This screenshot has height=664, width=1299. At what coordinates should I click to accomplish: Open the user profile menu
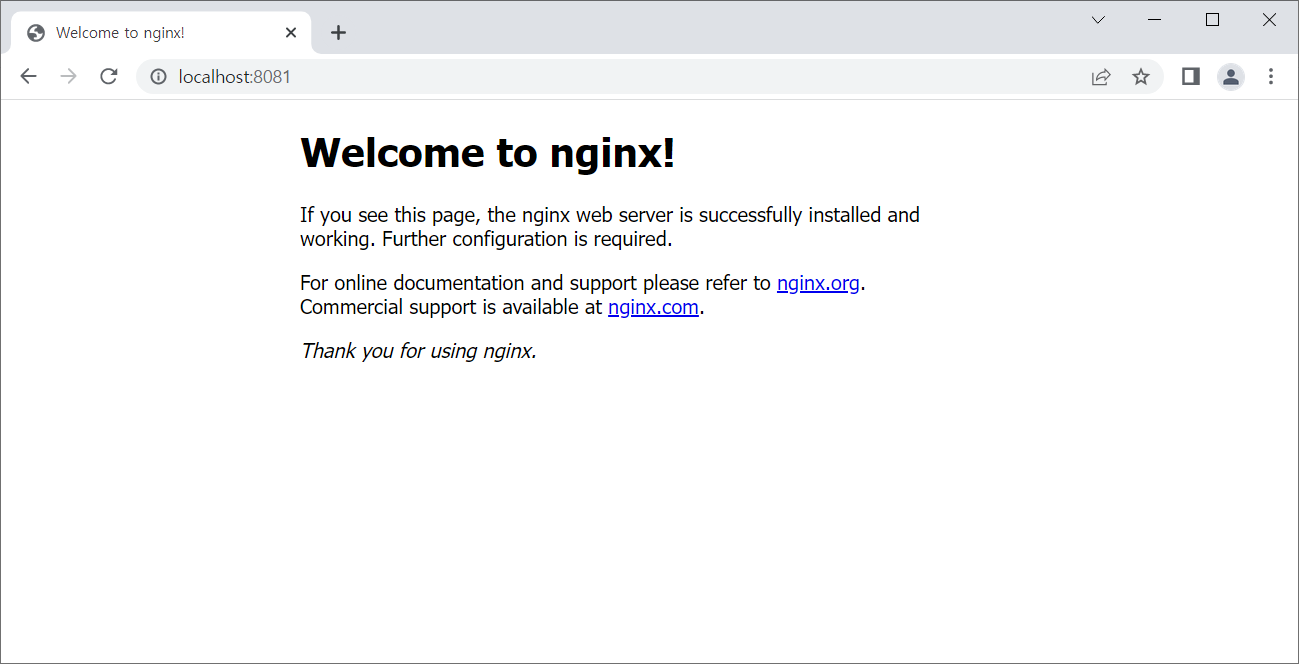coord(1231,76)
